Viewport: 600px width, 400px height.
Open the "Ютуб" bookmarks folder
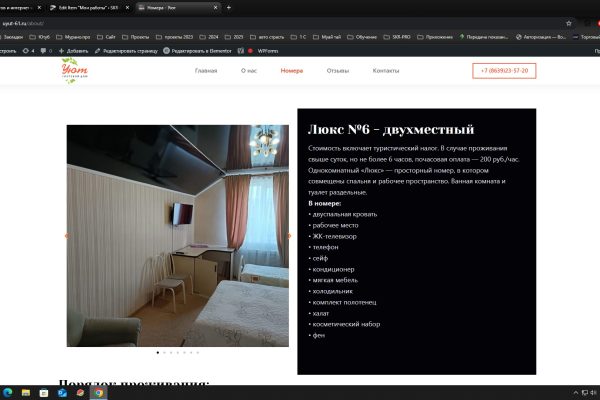[x=40, y=37]
